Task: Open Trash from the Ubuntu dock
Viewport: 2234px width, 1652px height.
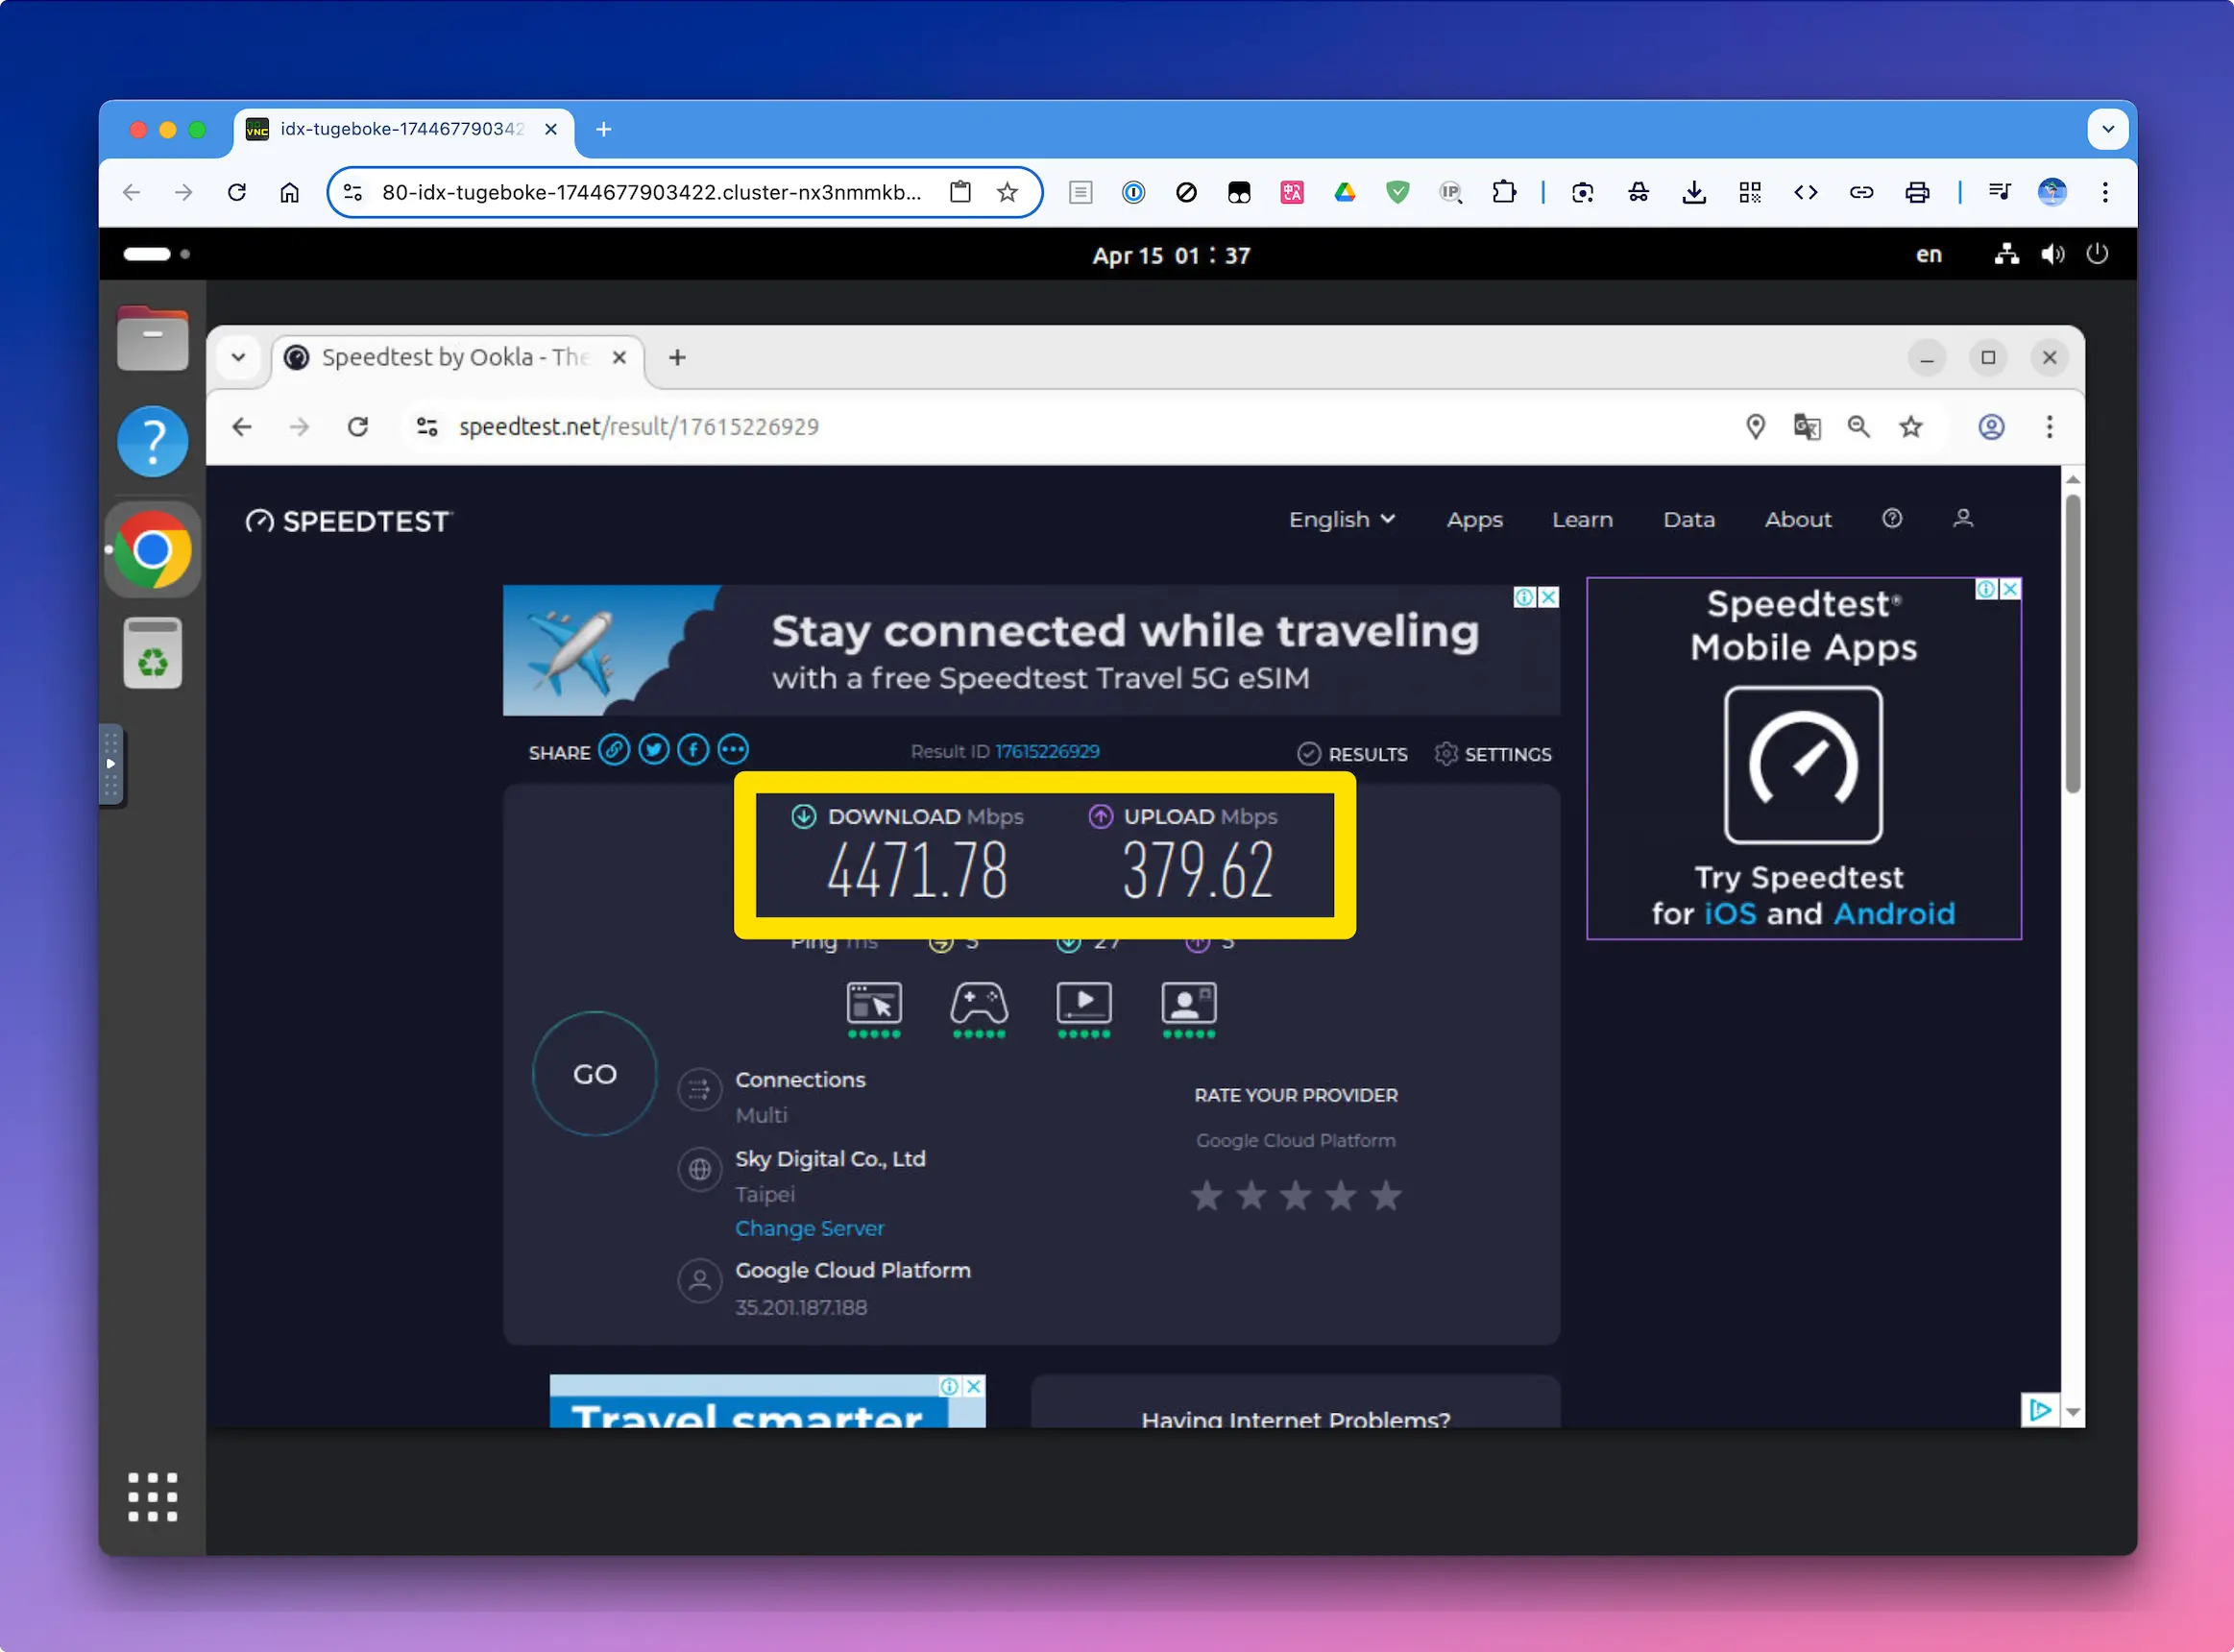Action: point(152,653)
